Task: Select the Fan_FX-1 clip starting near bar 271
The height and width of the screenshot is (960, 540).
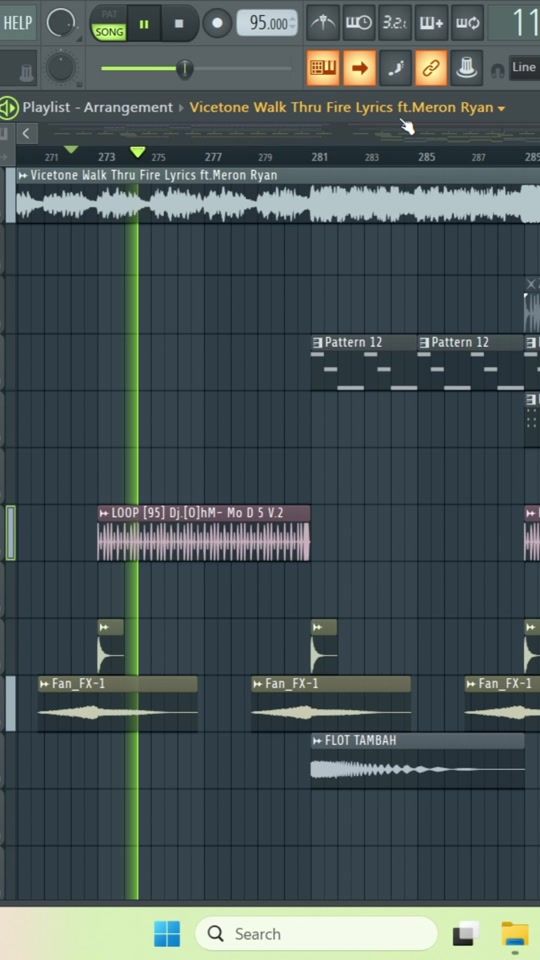Action: tap(118, 704)
